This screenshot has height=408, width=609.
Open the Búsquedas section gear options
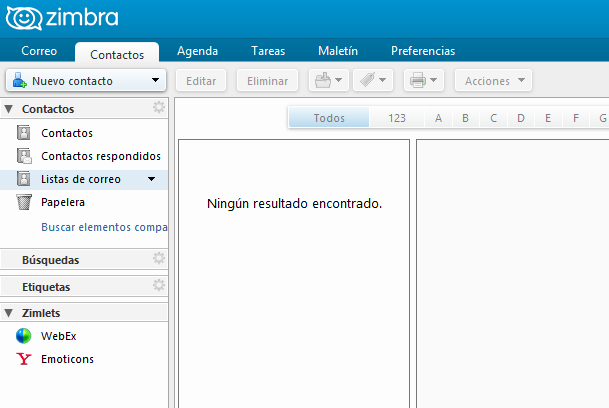pyautogui.click(x=158, y=258)
